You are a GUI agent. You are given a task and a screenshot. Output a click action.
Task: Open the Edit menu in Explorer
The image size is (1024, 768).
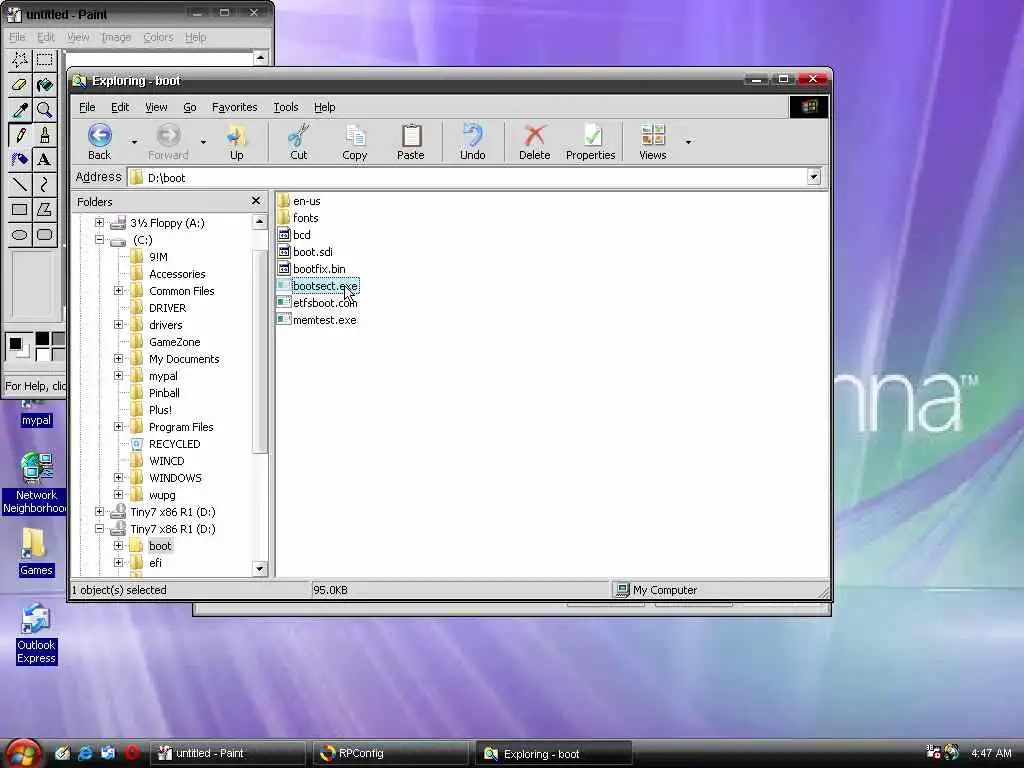(120, 107)
